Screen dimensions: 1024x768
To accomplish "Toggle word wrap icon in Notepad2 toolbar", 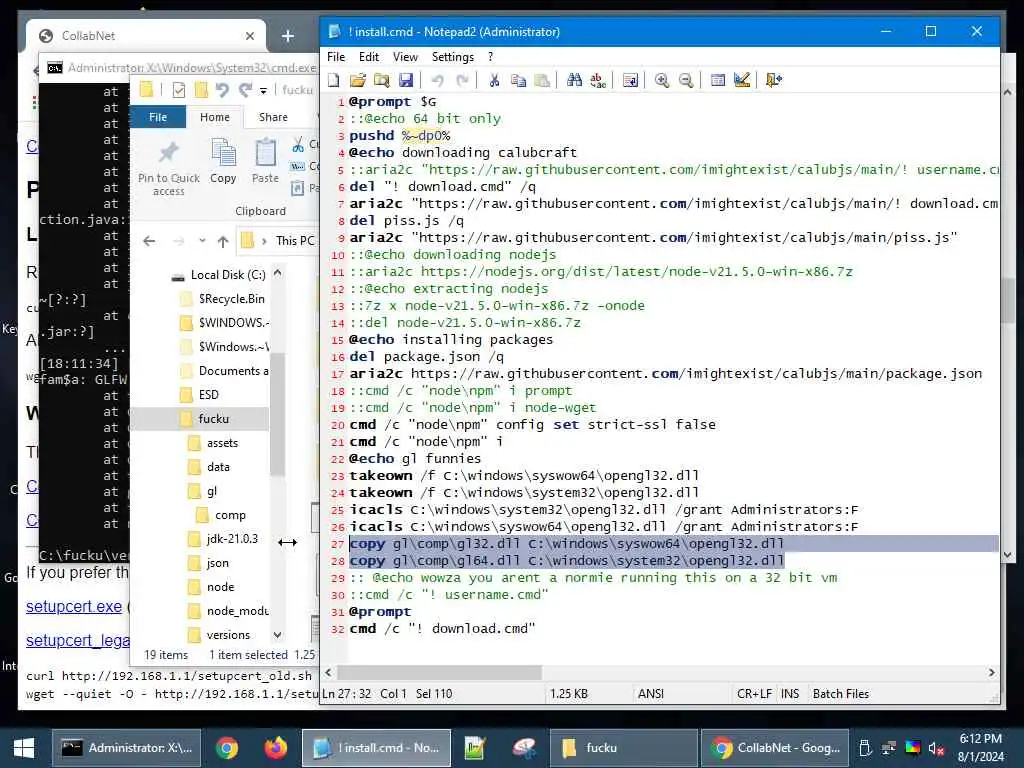I will point(630,80).
